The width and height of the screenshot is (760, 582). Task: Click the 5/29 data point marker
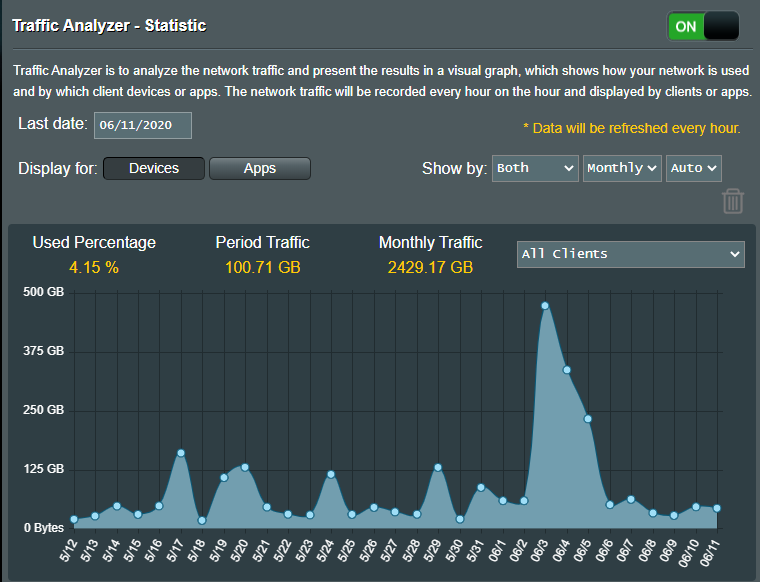[x=438, y=467]
